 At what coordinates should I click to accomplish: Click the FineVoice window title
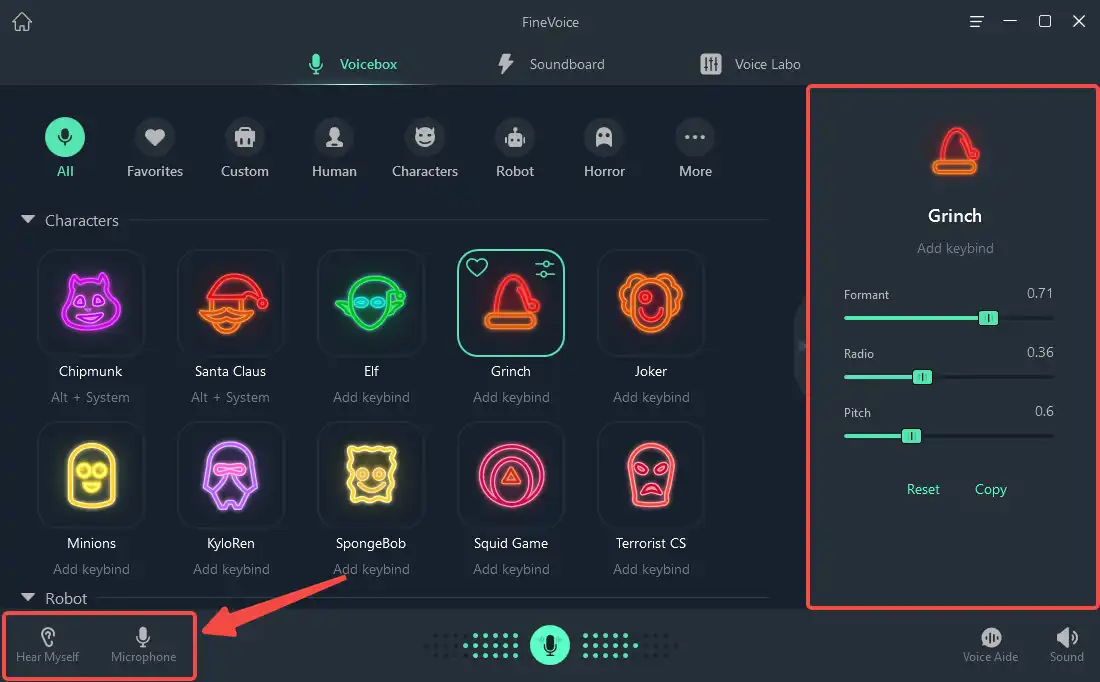(x=550, y=22)
